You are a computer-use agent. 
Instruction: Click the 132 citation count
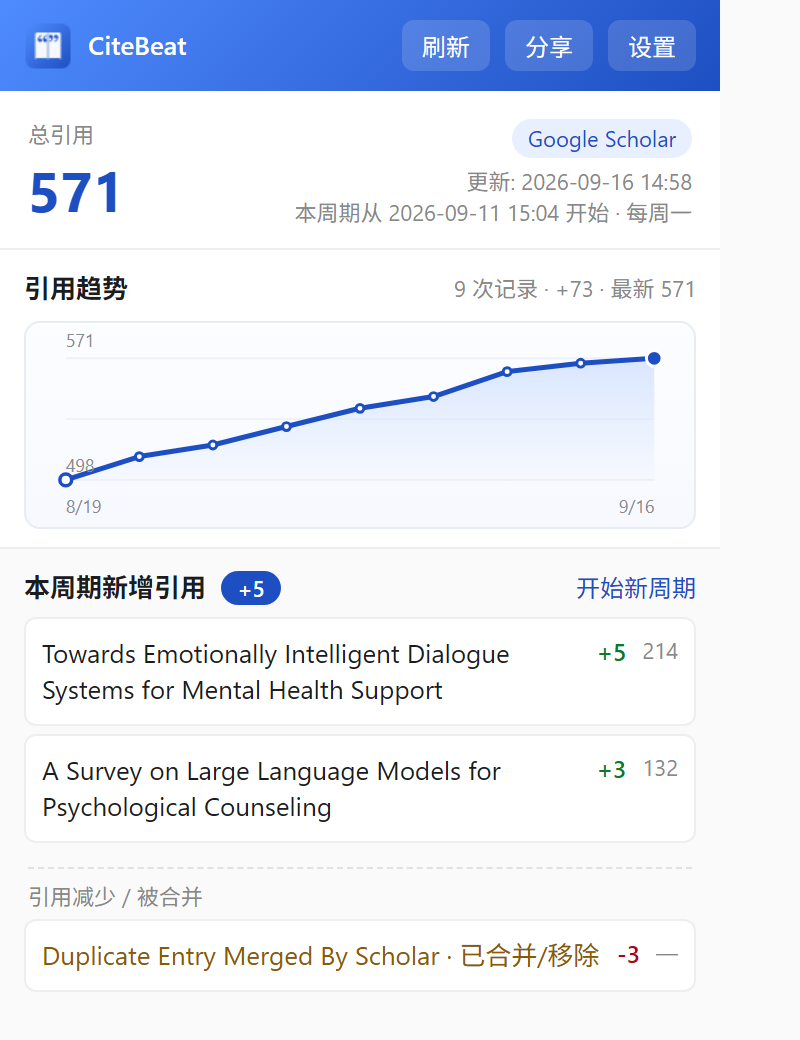(660, 769)
